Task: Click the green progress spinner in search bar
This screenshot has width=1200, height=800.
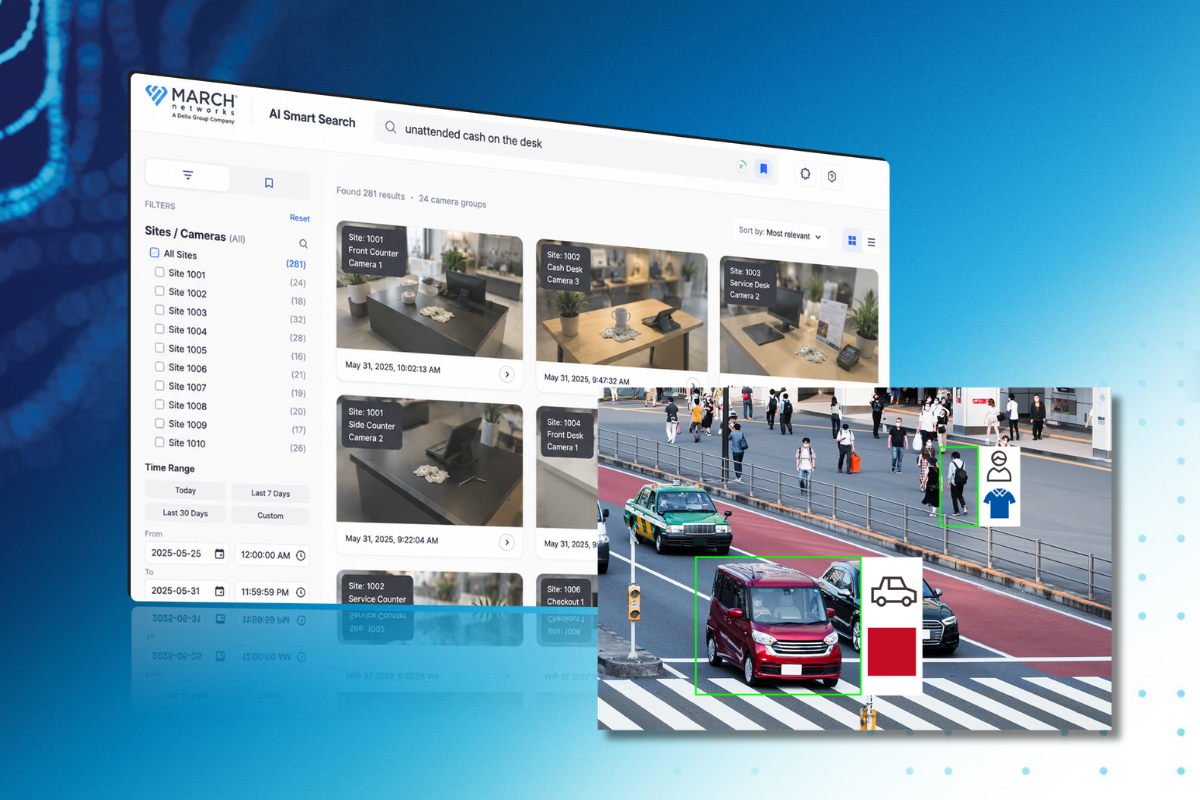Action: click(x=741, y=166)
